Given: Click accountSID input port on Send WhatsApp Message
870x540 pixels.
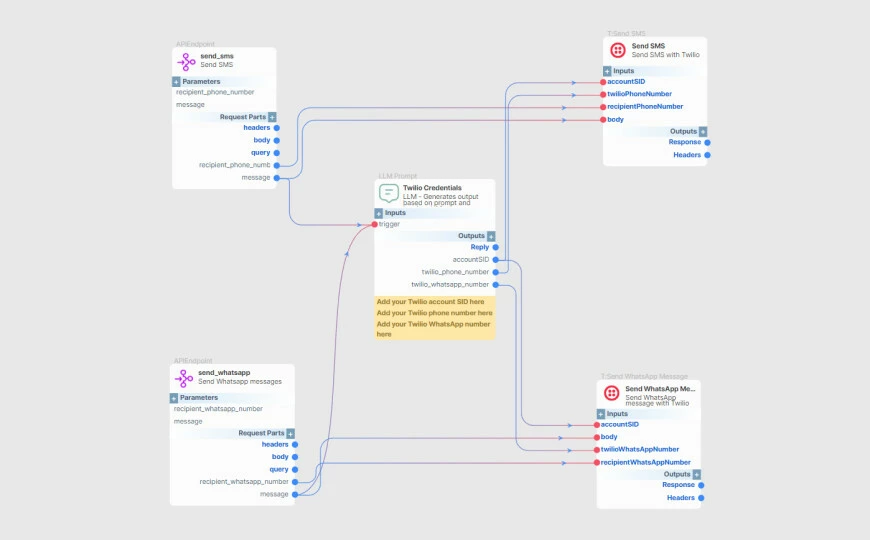Looking at the screenshot, I should point(597,425).
